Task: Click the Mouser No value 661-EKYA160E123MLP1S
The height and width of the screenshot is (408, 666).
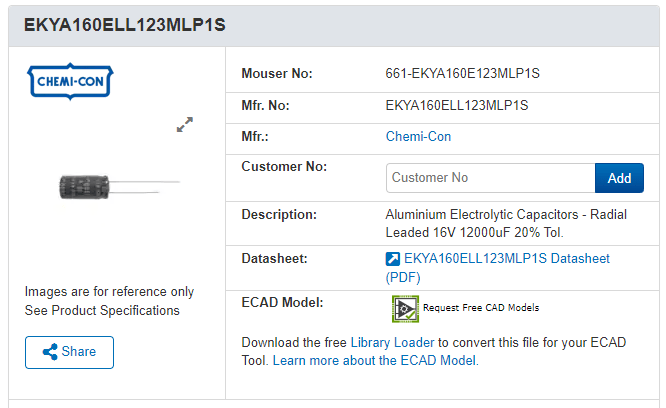Action: [462, 73]
